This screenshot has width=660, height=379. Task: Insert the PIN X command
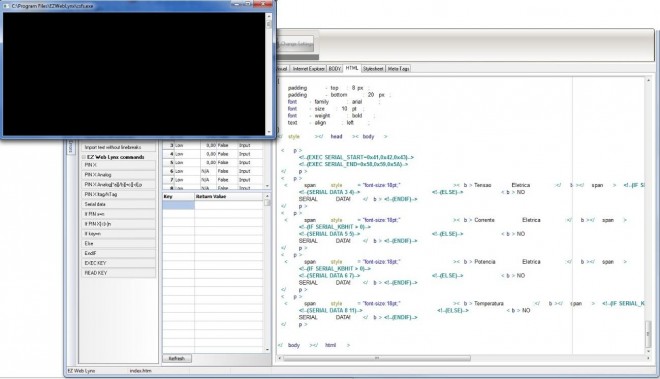click(118, 165)
